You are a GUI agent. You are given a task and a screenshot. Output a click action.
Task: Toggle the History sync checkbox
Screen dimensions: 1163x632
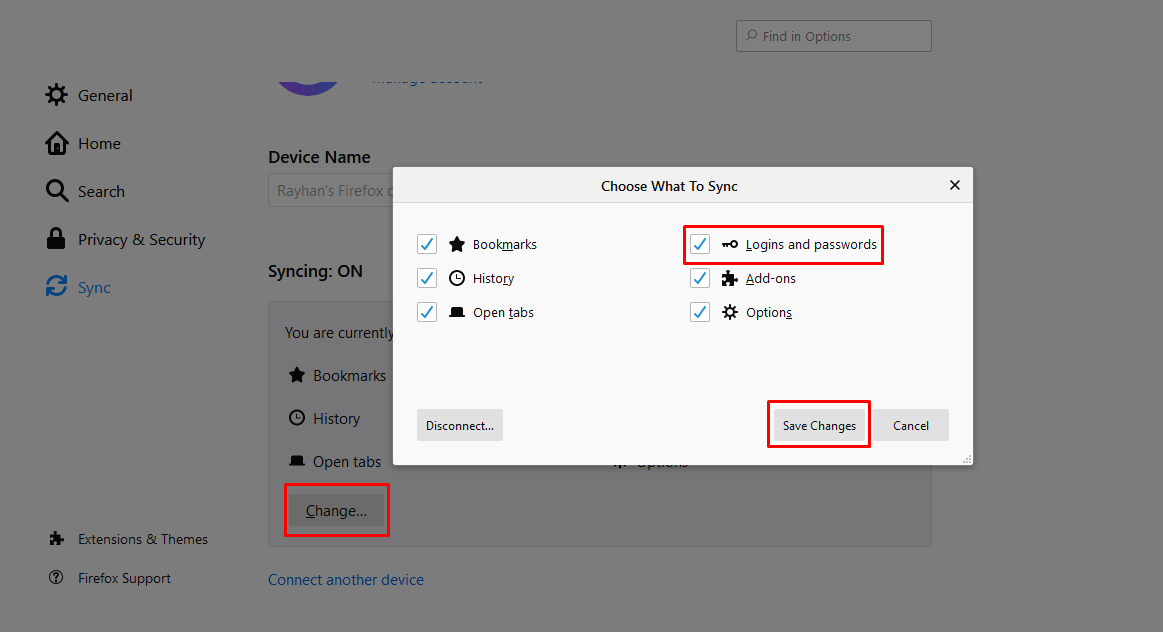[x=427, y=278]
